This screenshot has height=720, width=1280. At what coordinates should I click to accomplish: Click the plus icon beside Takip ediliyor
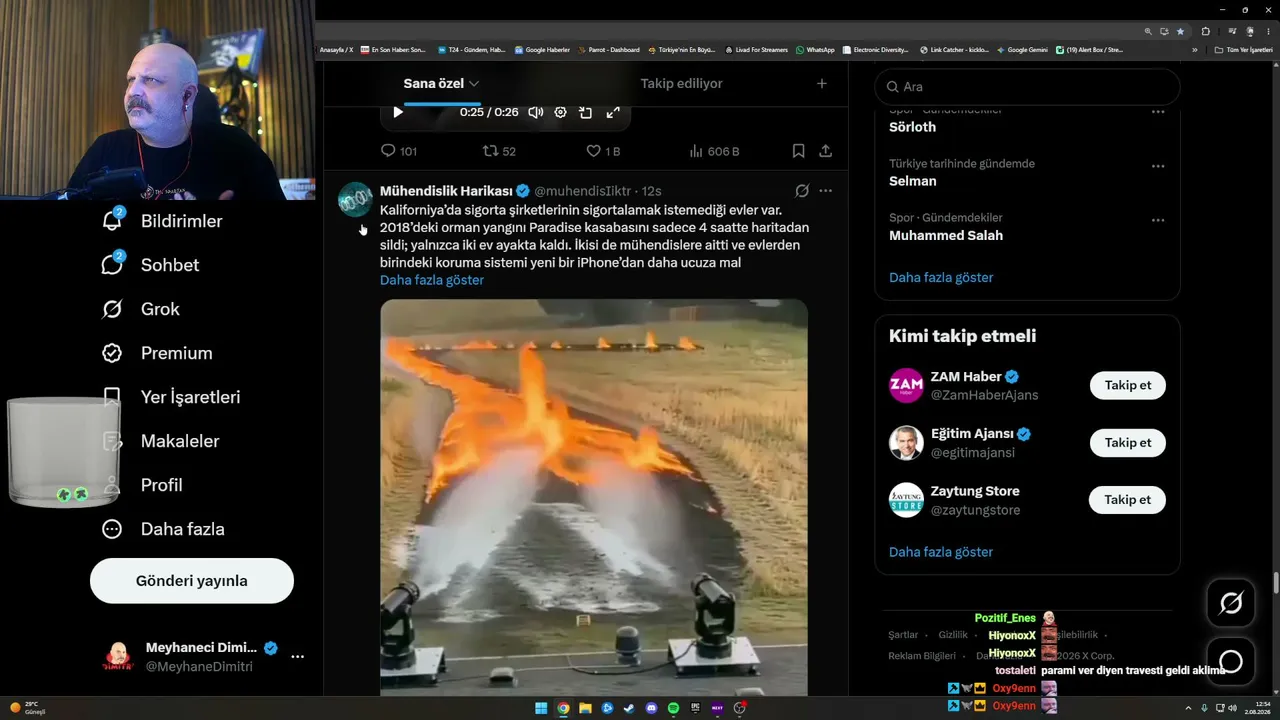click(822, 84)
